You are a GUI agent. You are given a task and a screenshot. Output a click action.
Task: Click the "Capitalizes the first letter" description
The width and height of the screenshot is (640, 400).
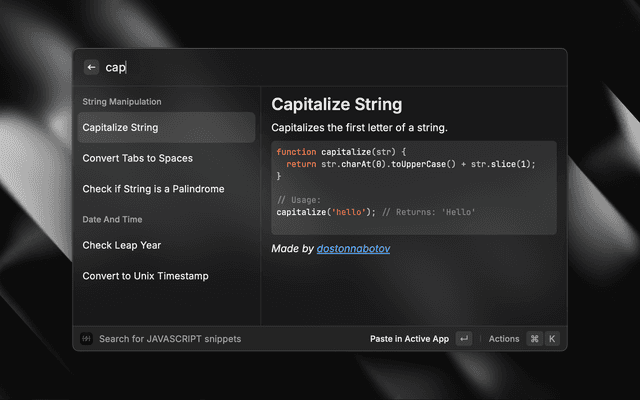359,128
